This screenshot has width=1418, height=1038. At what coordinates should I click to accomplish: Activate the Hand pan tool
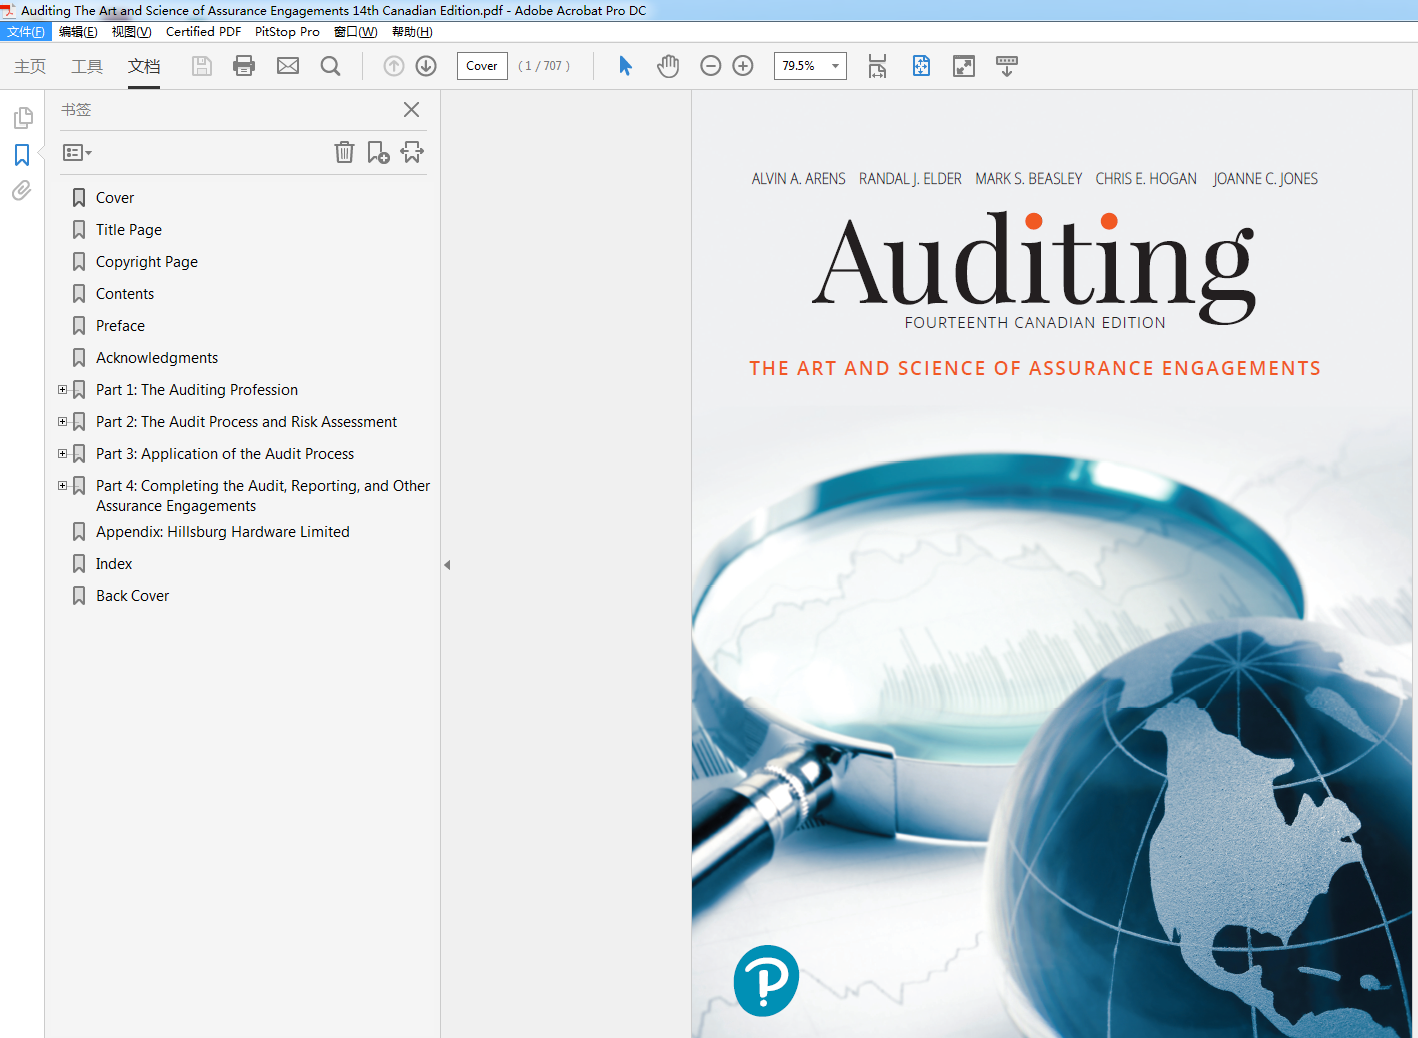tap(668, 66)
